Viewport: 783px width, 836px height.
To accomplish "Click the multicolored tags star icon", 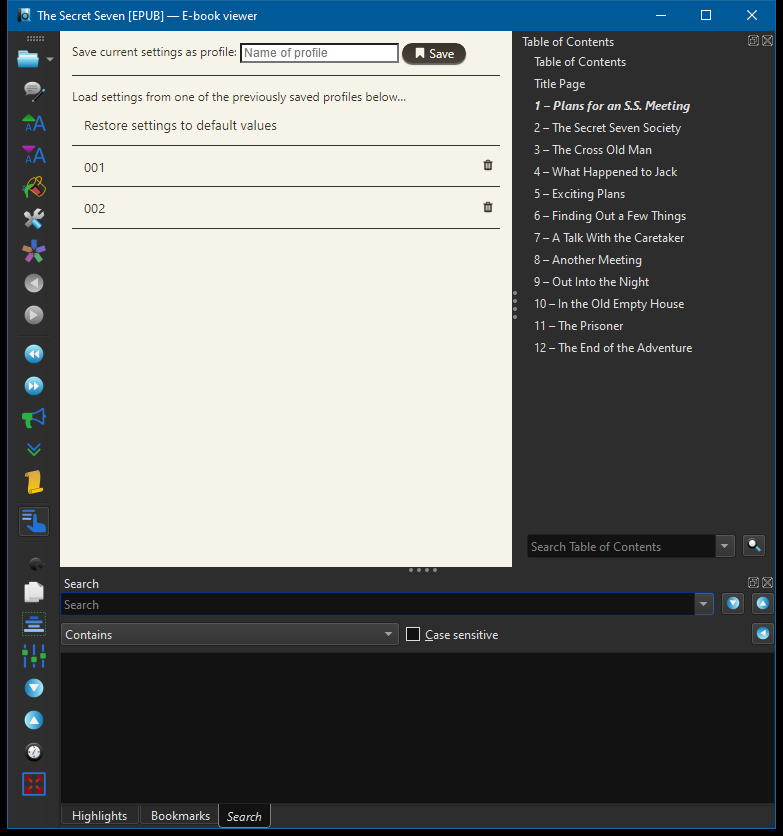I will click(34, 251).
